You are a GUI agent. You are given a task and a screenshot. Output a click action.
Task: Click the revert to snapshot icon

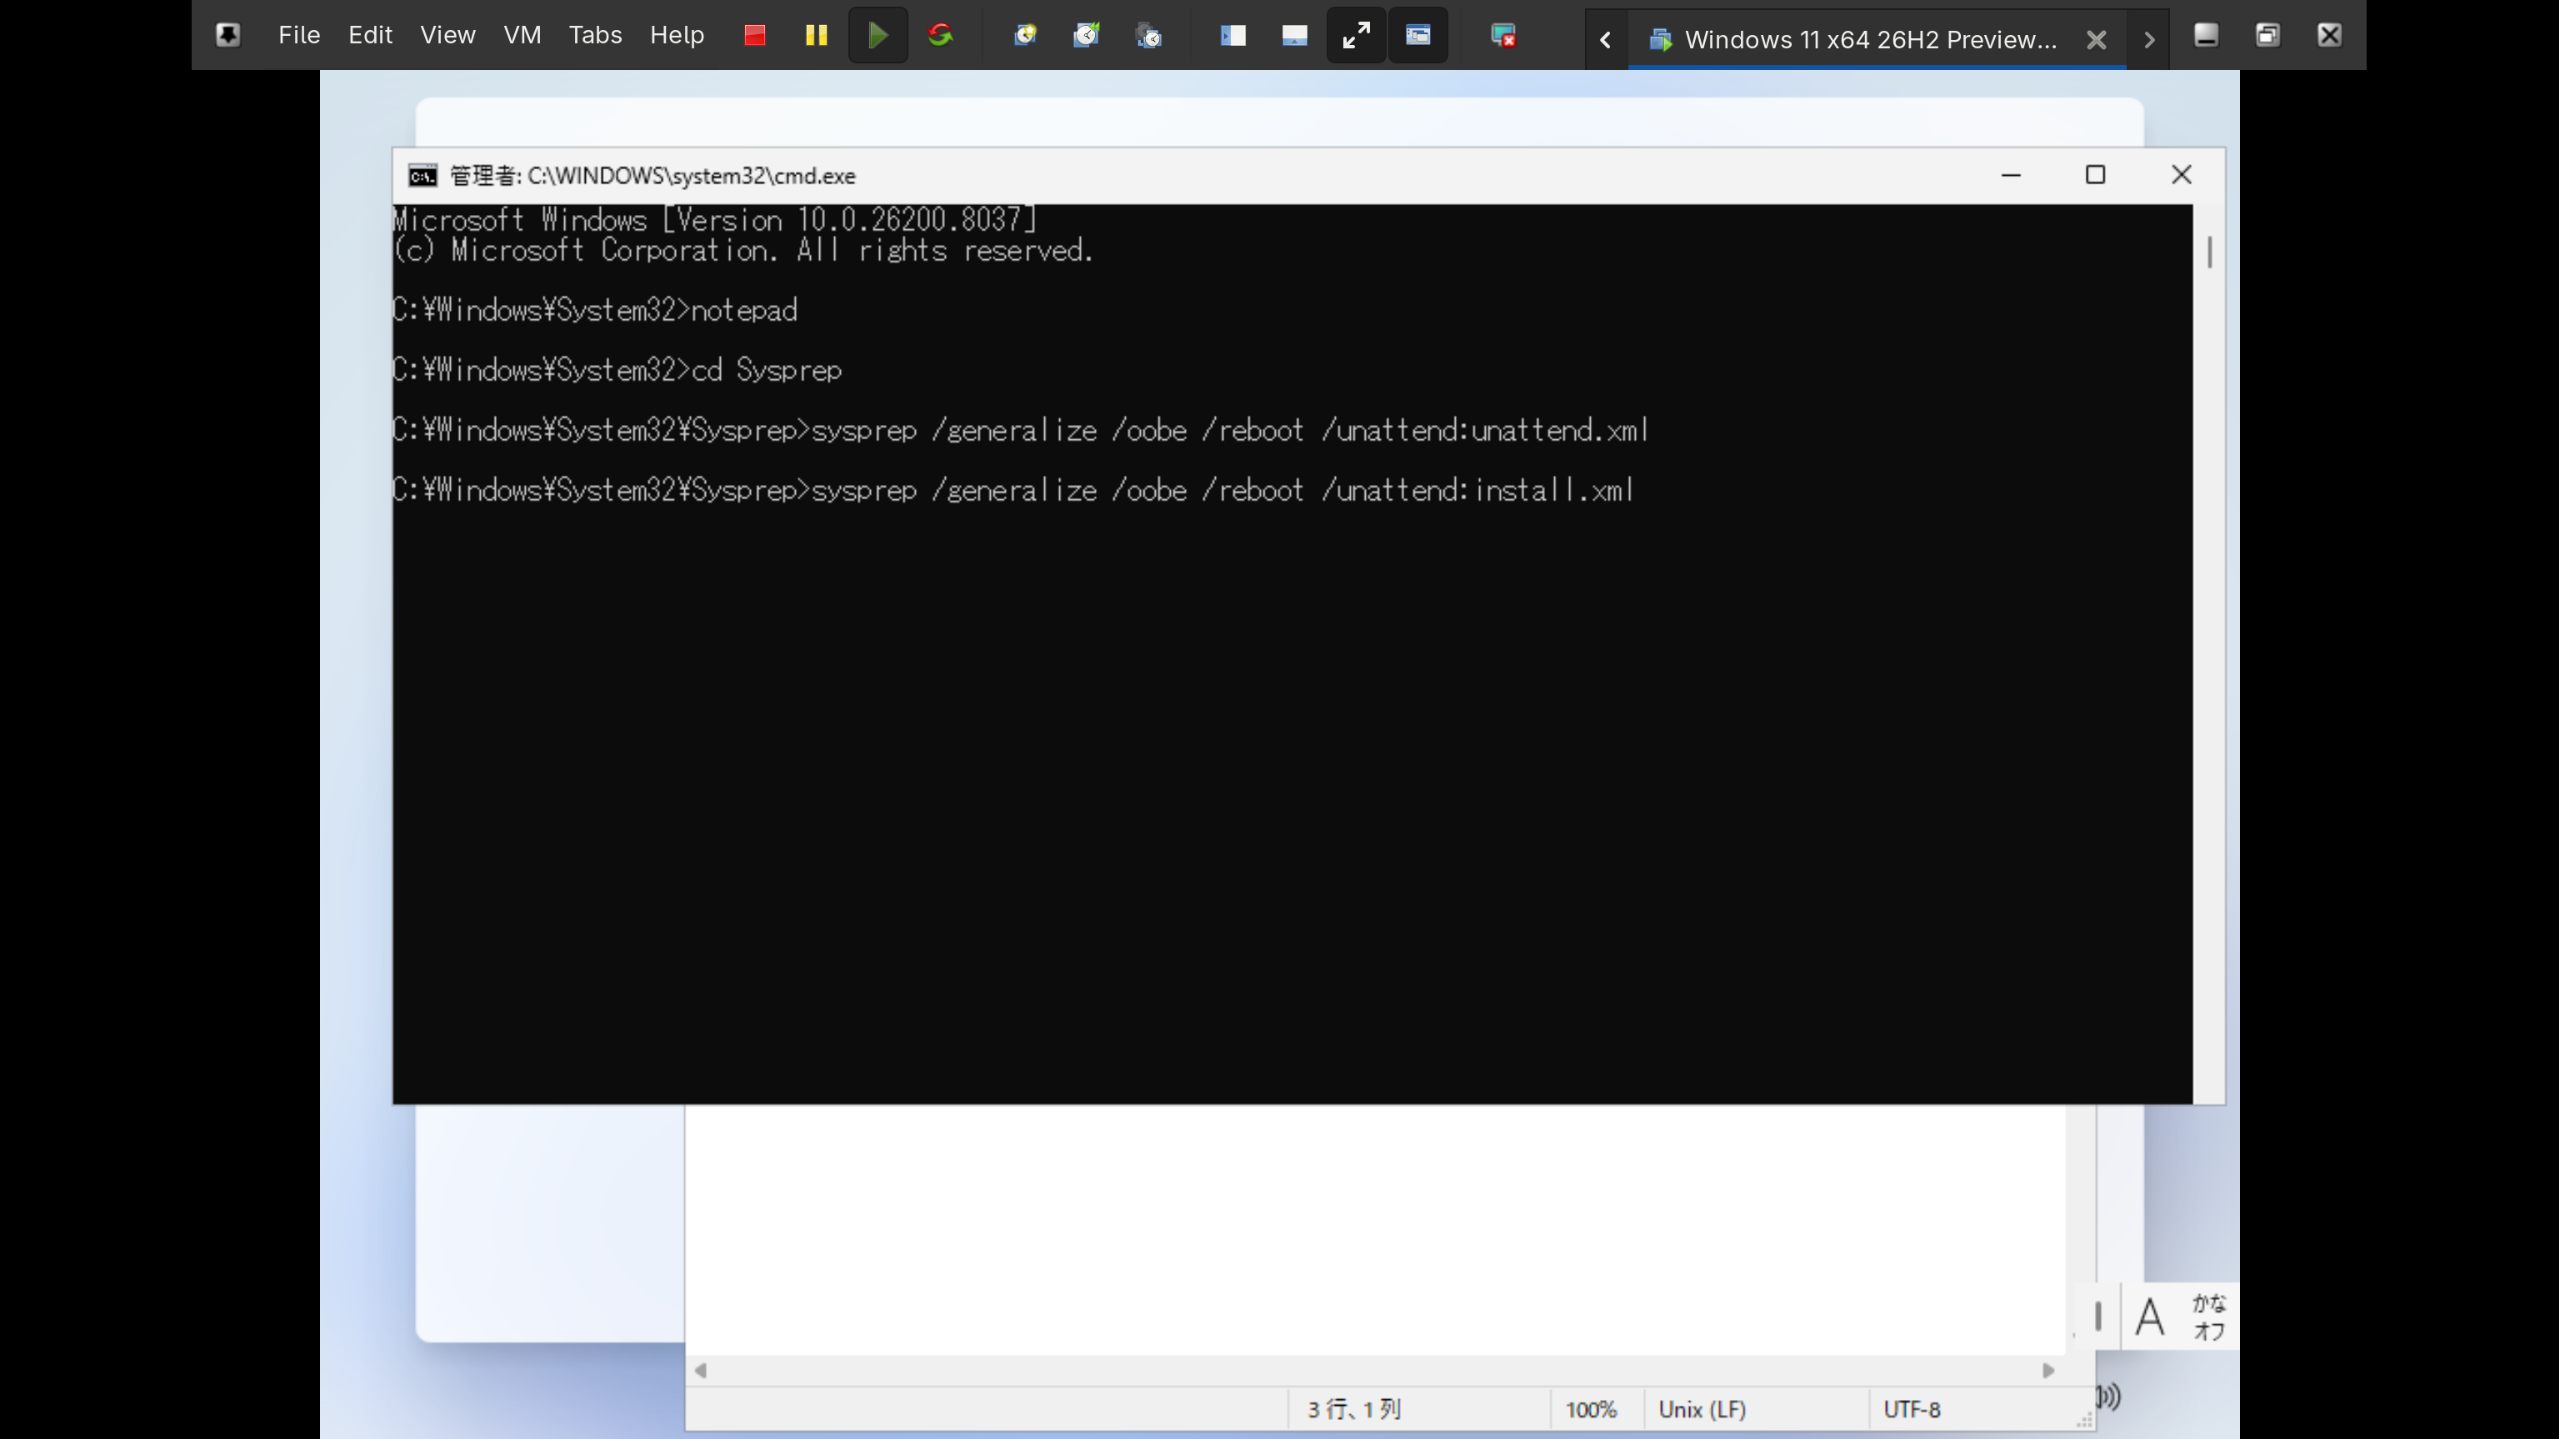coord(1087,35)
